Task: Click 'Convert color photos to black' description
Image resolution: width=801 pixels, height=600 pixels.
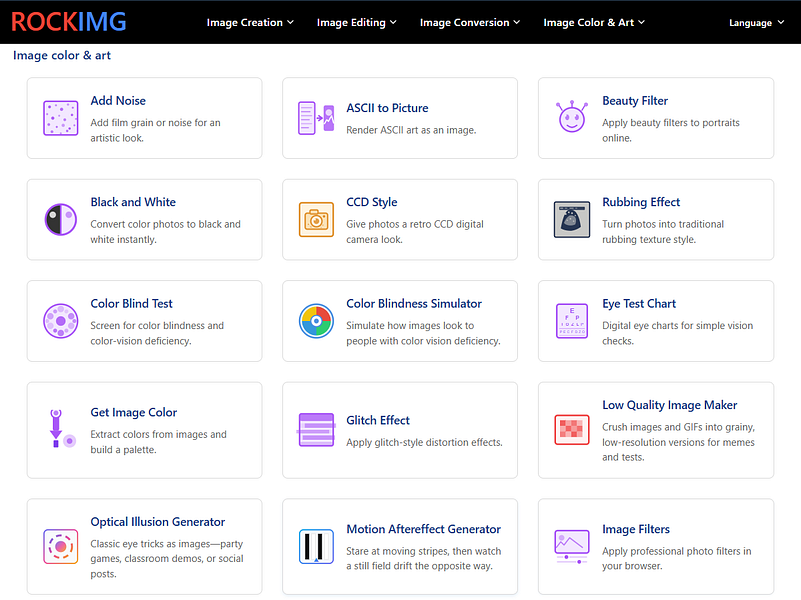Action: tap(166, 232)
